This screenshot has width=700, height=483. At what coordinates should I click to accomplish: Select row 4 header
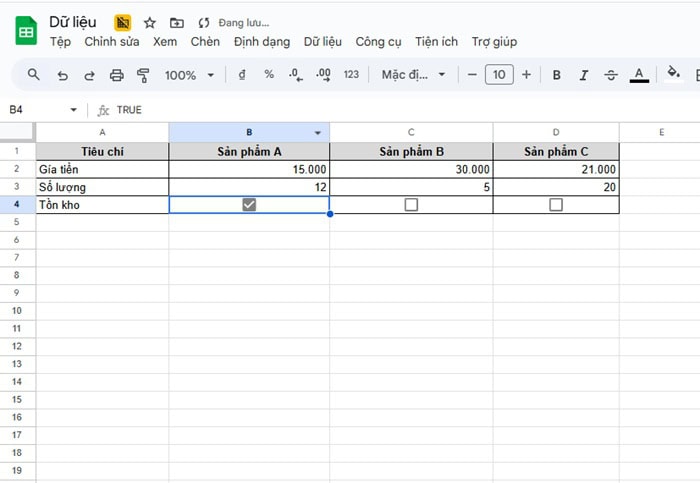(17, 204)
